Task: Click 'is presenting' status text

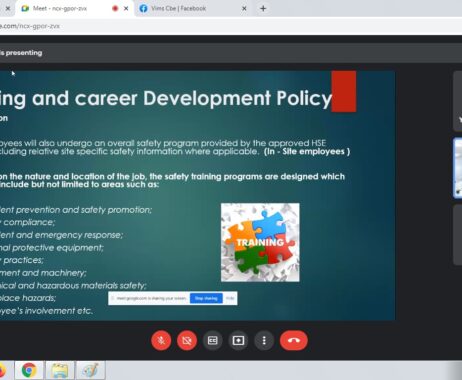Action: pyautogui.click(x=21, y=53)
